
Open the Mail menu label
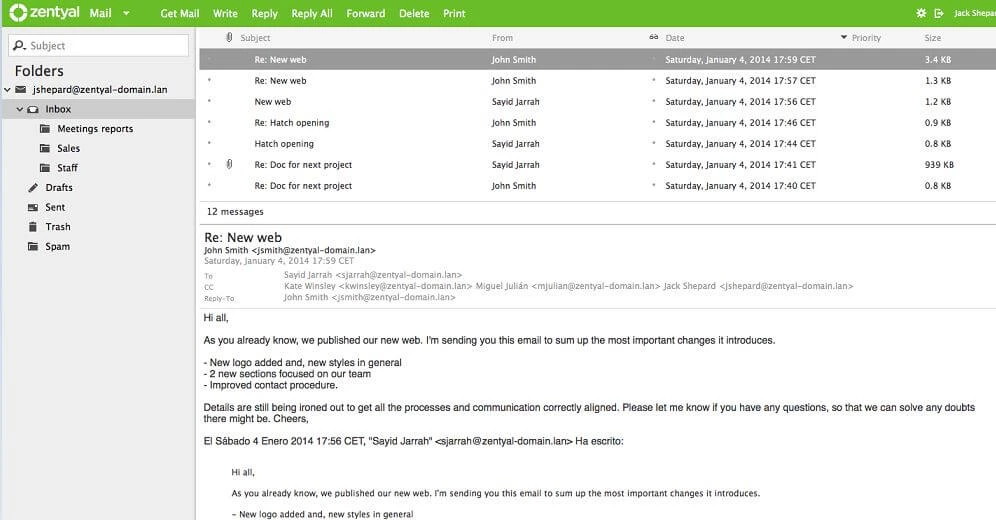pyautogui.click(x=100, y=13)
